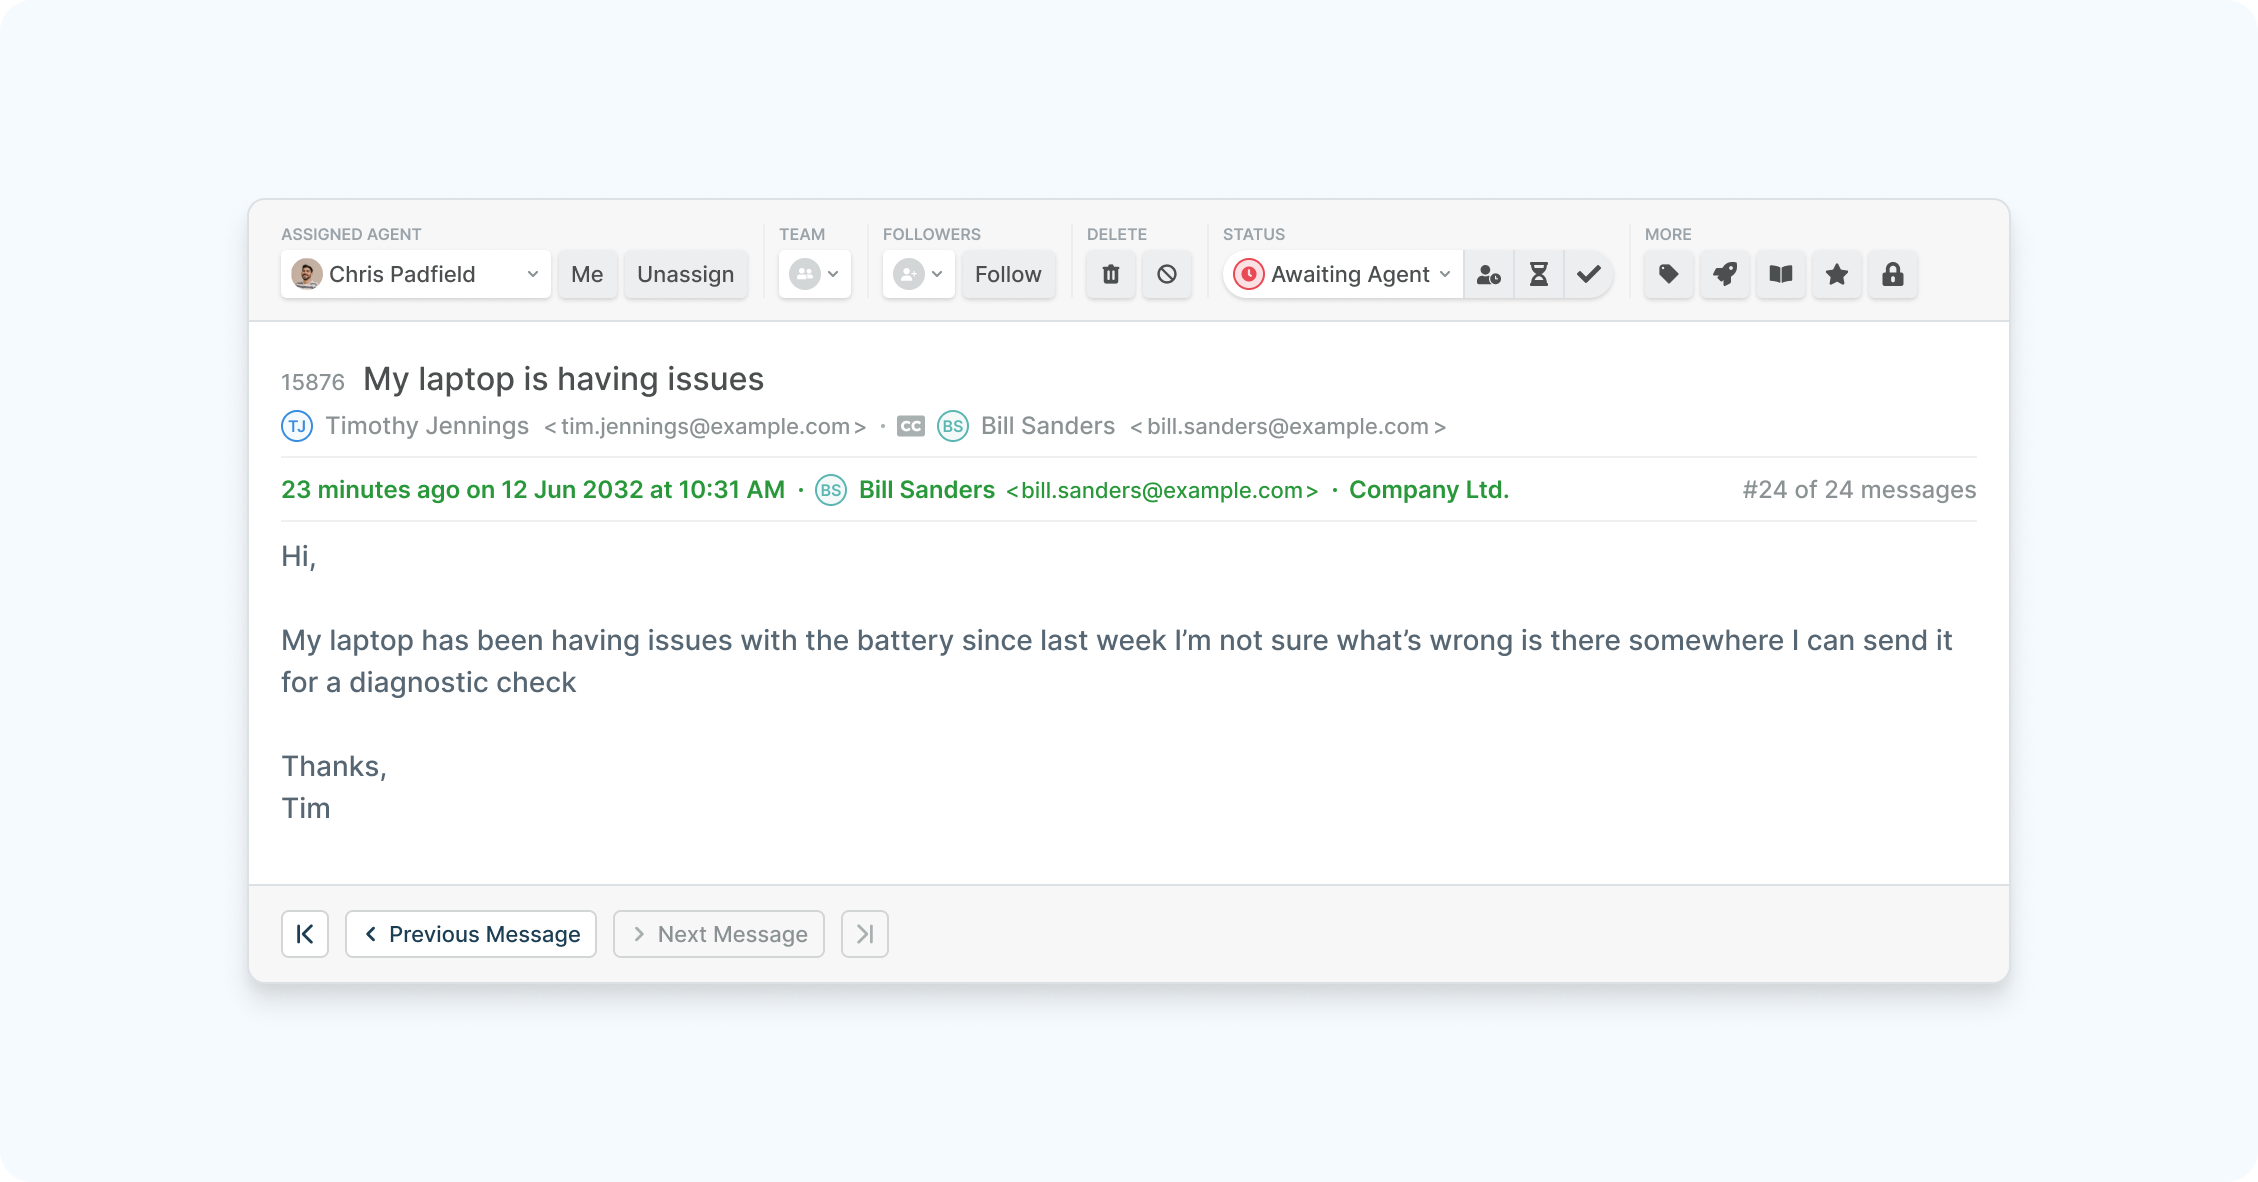This screenshot has width=2258, height=1182.
Task: Expand the Followers dropdown
Action: (918, 274)
